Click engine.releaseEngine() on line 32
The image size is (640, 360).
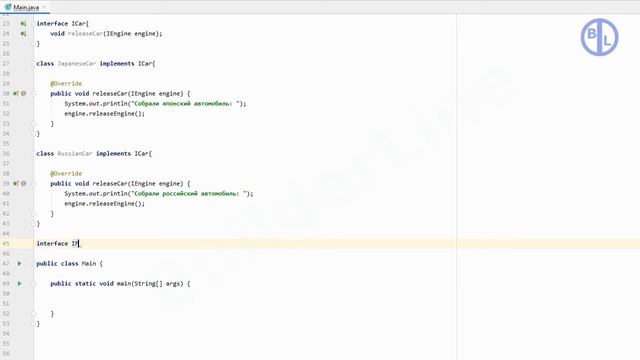(x=104, y=114)
